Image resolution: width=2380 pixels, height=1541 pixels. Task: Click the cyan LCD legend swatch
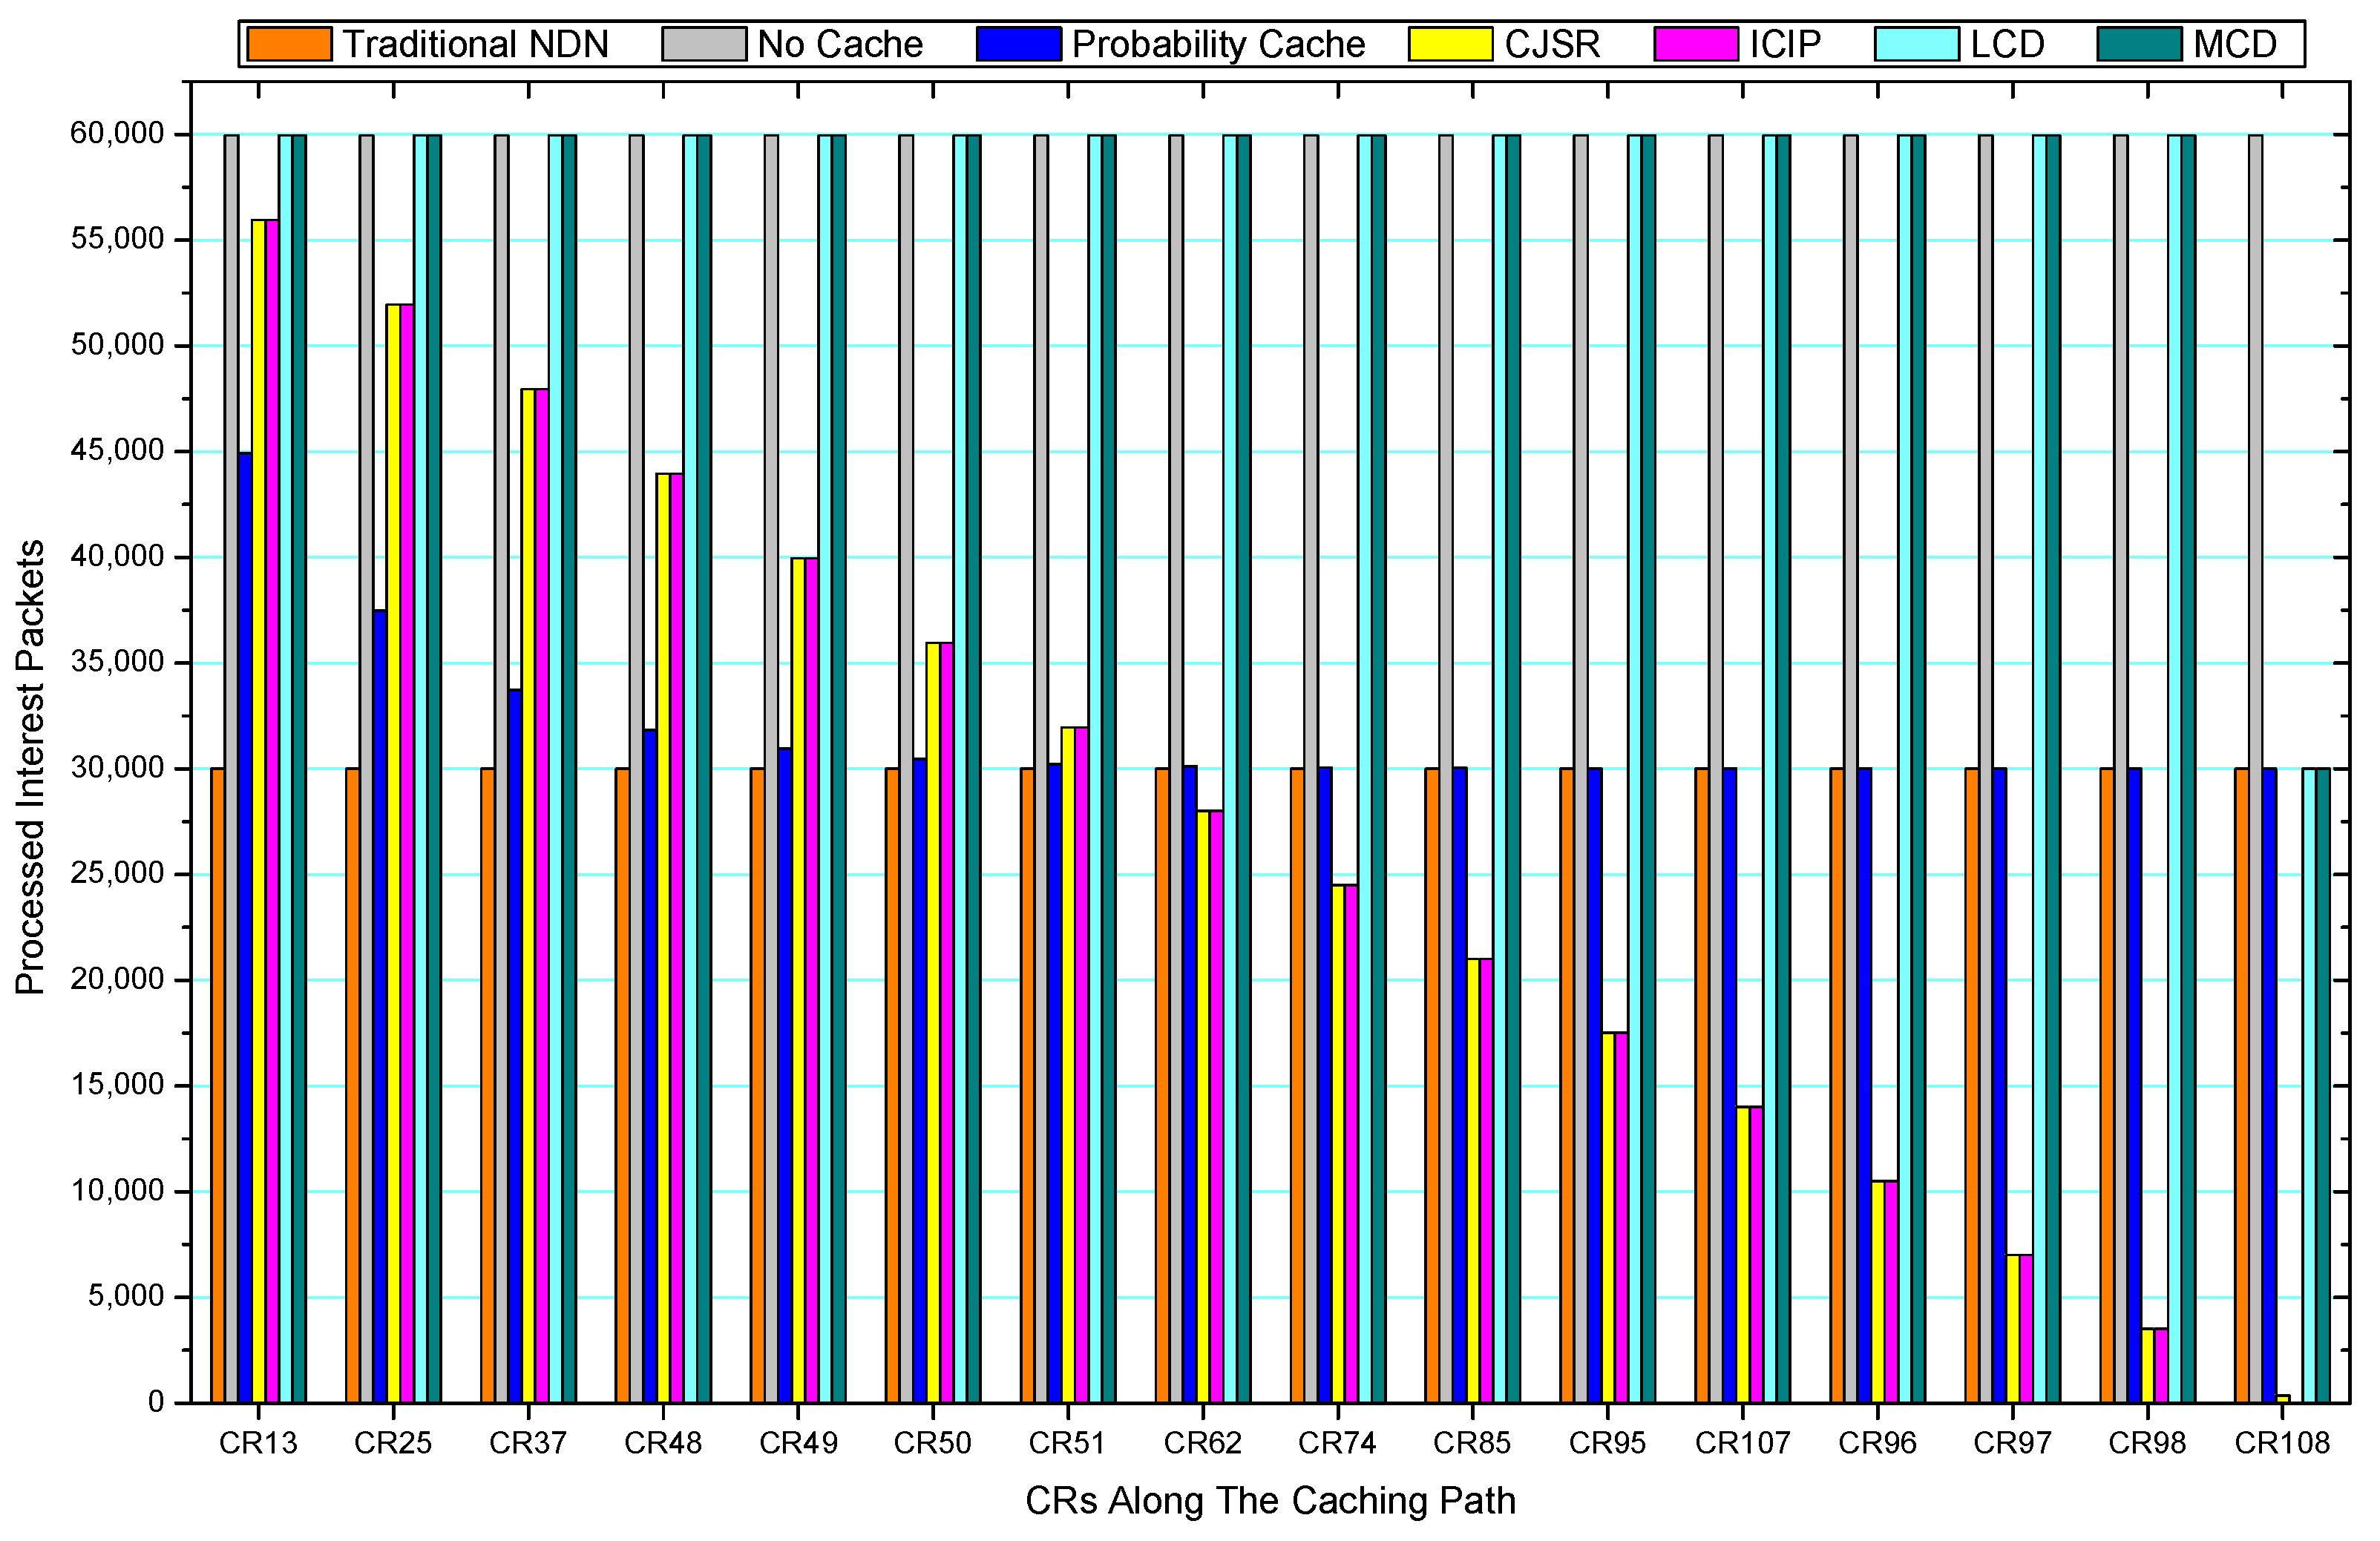[1916, 44]
